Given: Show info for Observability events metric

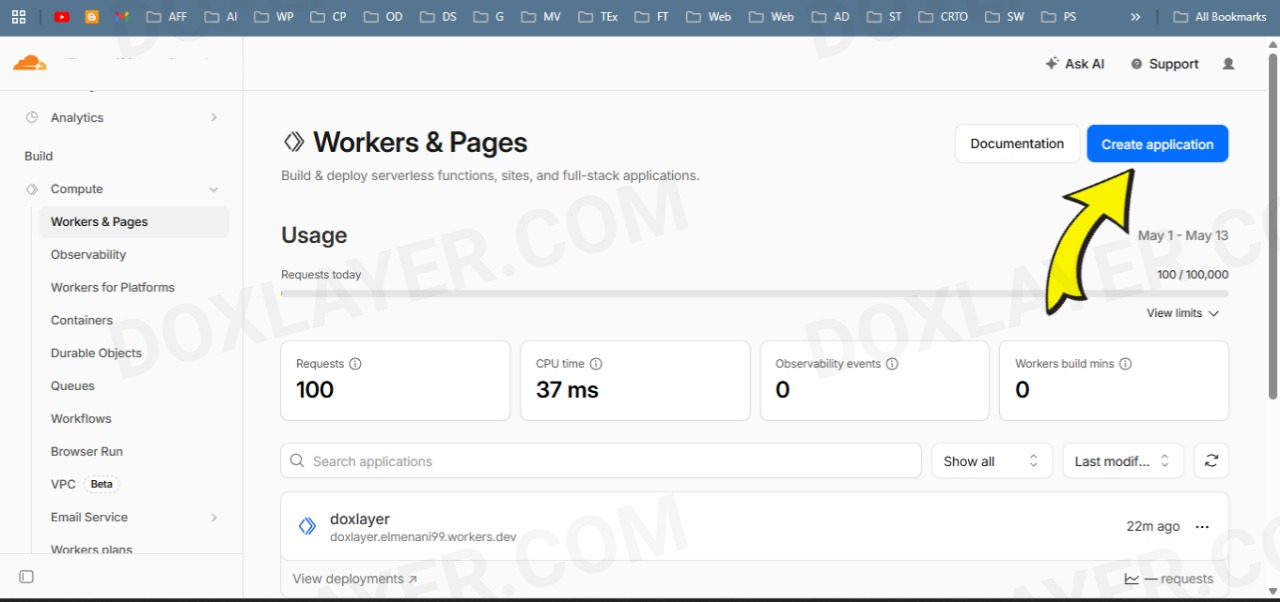Looking at the screenshot, I should coord(892,364).
